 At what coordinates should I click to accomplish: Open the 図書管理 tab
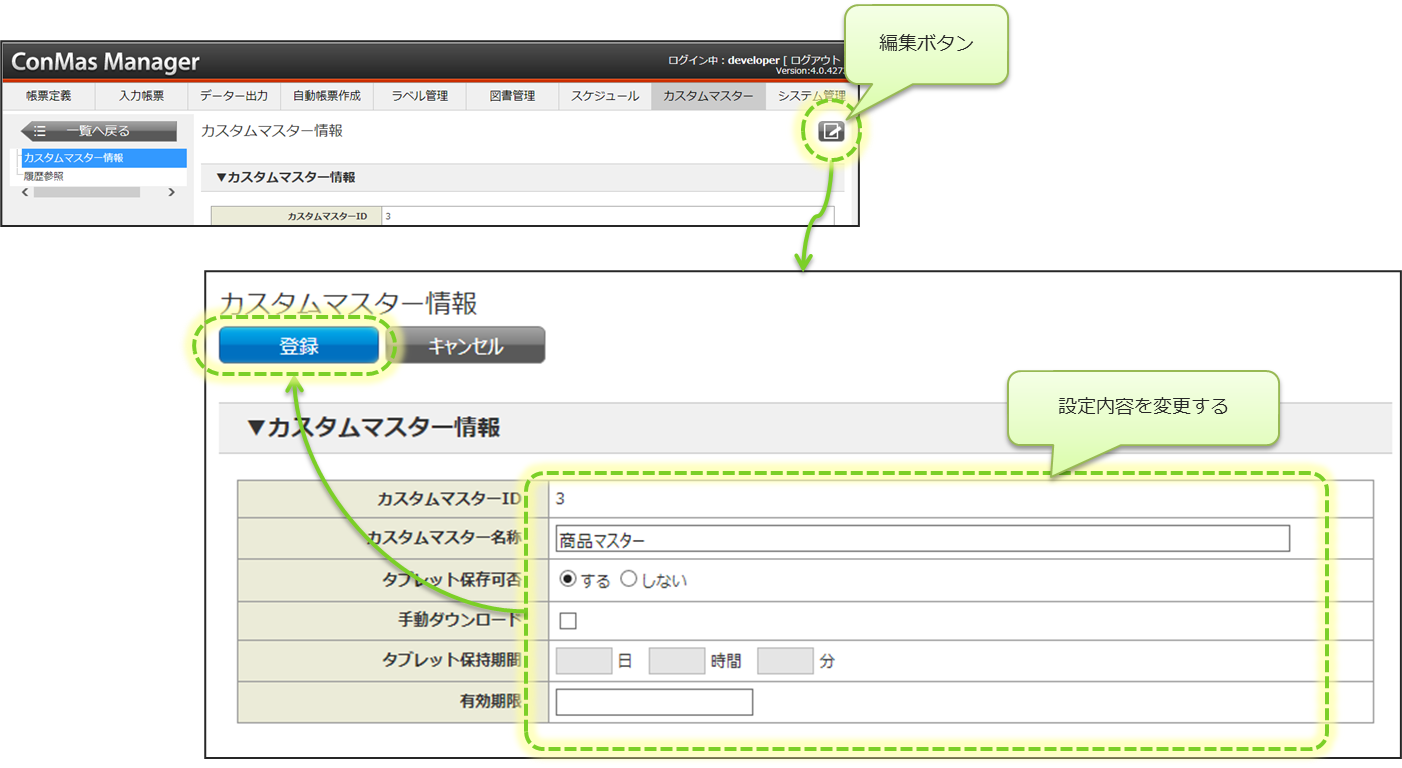coord(512,96)
